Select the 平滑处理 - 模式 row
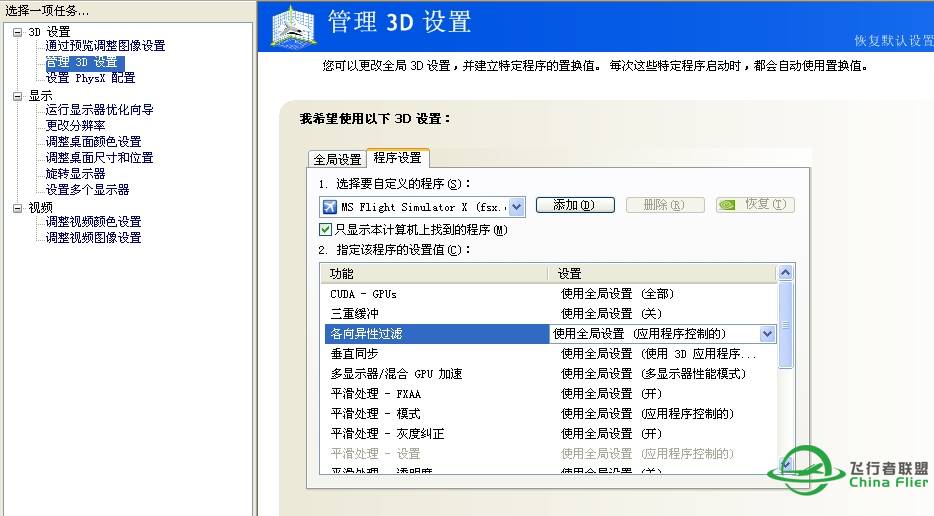934x516 pixels. [x=550, y=414]
